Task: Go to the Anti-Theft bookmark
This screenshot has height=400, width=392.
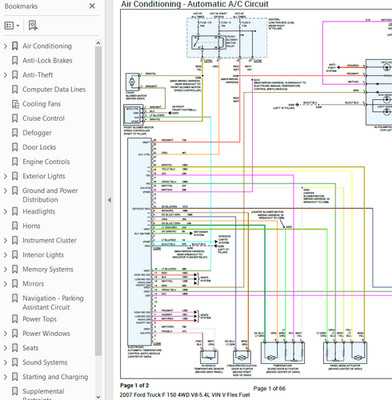Action: 38,75
